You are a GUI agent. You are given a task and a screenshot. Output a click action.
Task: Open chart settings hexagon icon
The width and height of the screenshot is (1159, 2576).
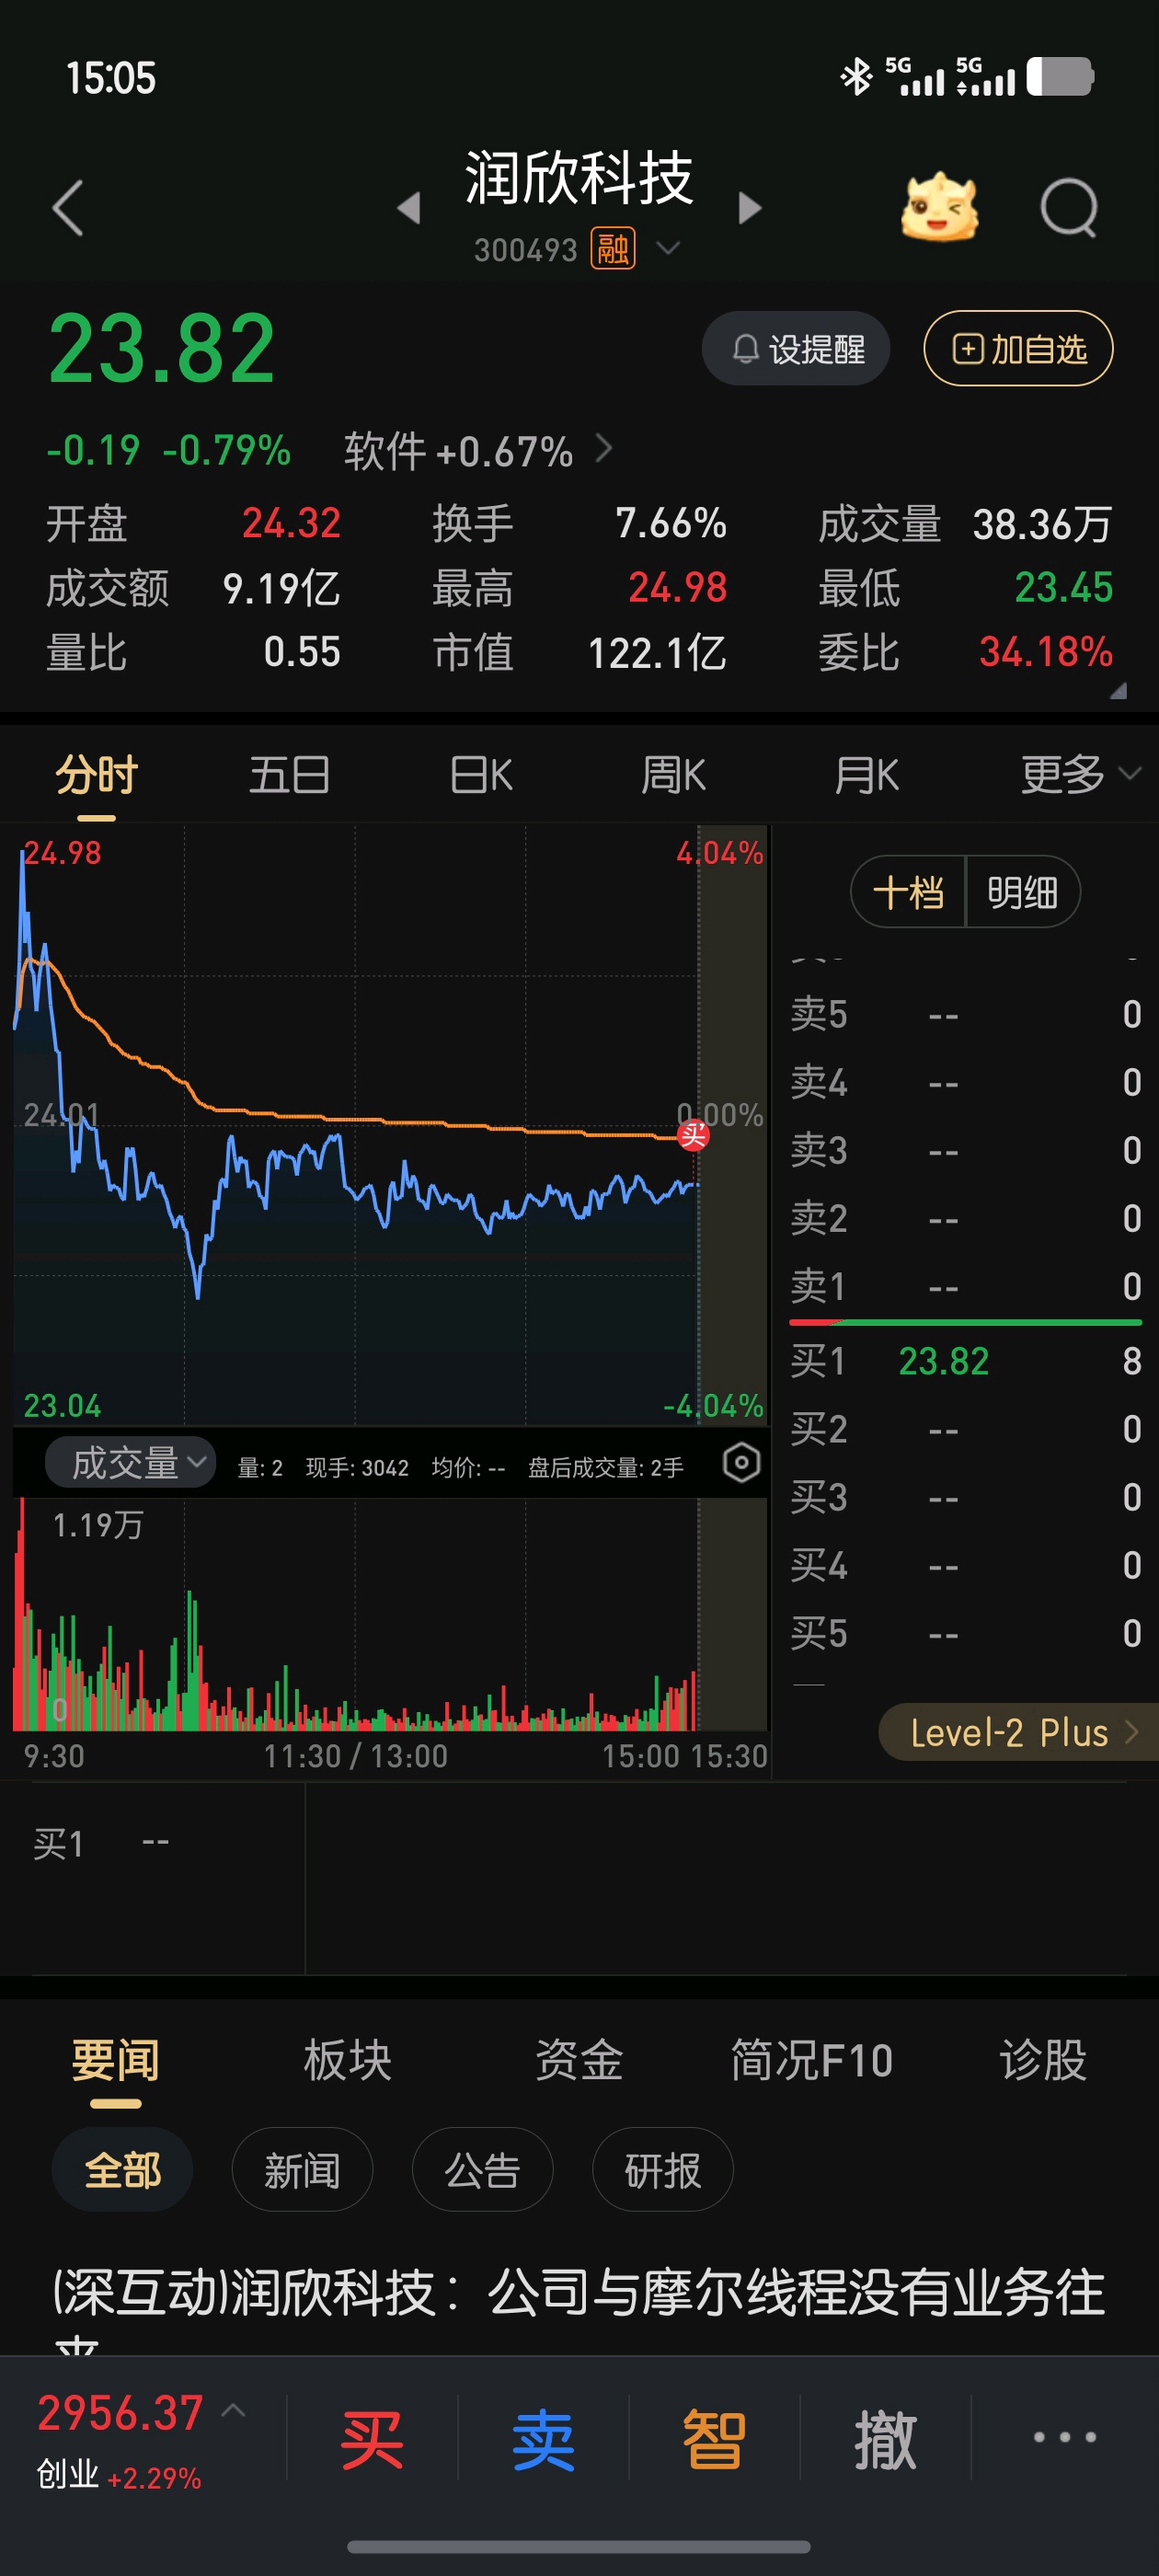741,1463
